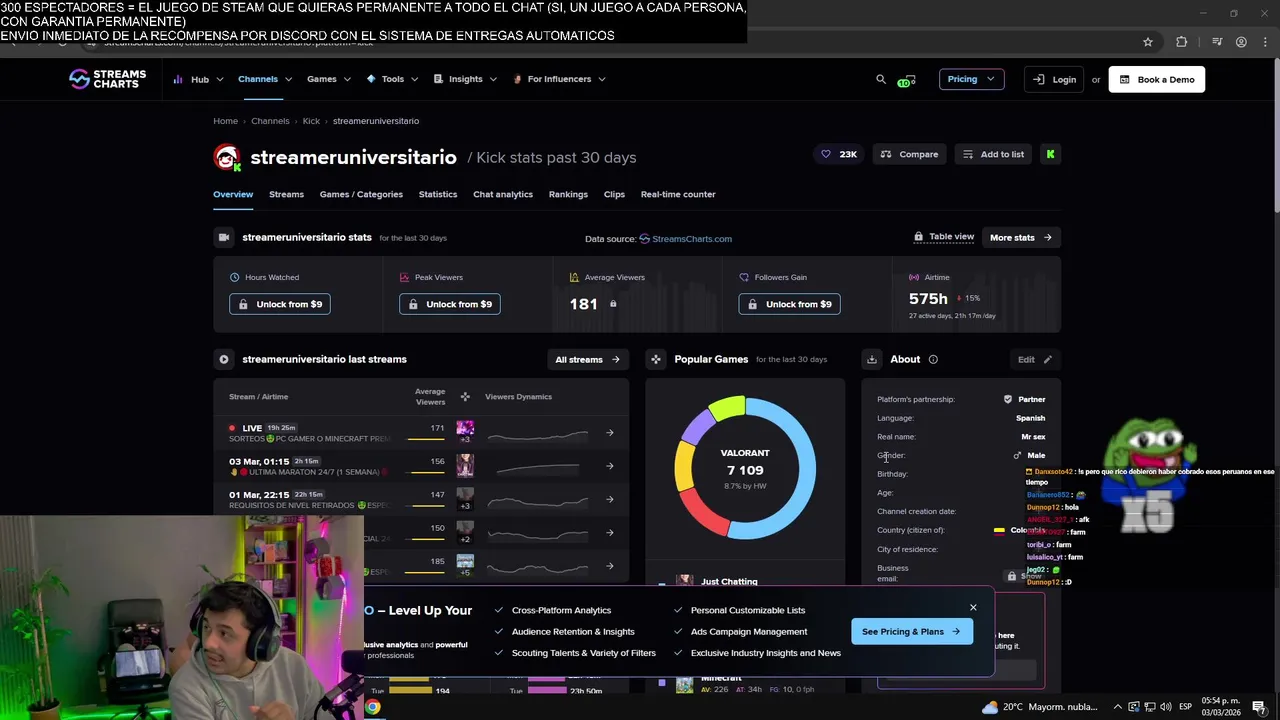Viewport: 1280px width, 720px height.
Task: Open the Games / Categories tab
Action: (361, 194)
